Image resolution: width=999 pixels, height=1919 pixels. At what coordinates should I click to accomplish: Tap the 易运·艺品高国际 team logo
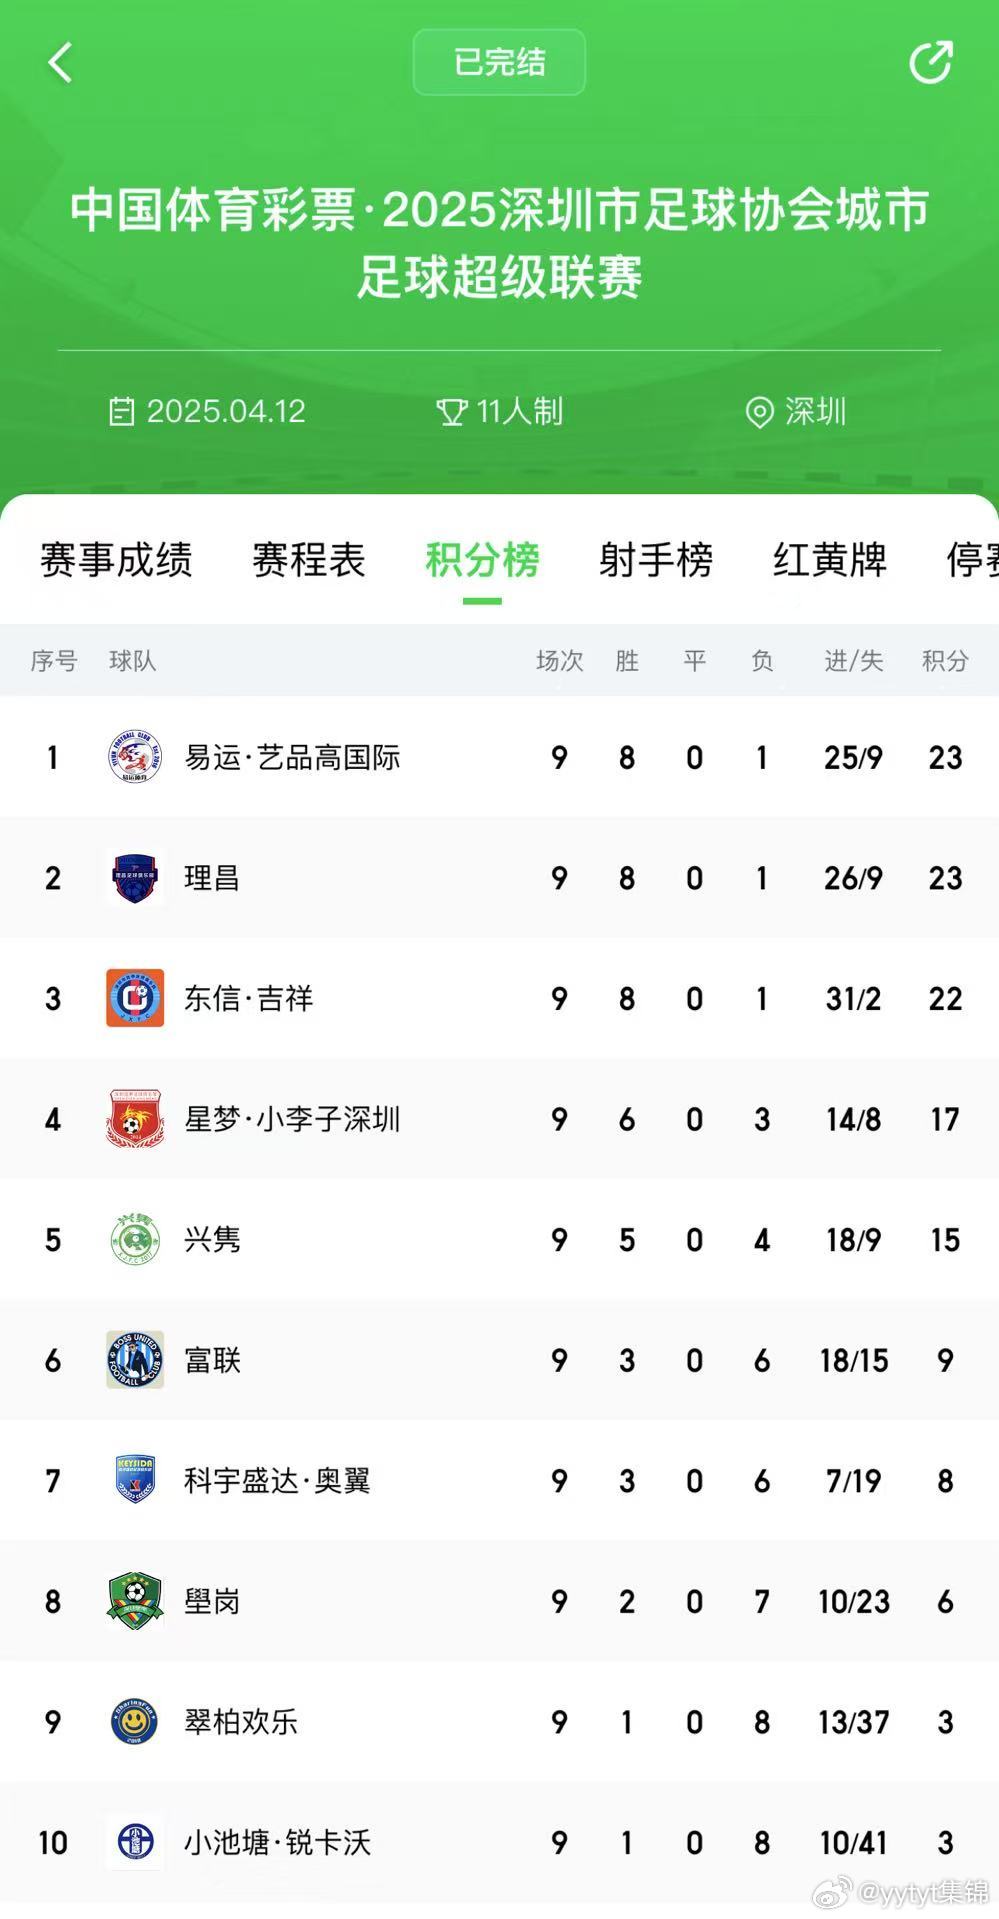pos(135,757)
